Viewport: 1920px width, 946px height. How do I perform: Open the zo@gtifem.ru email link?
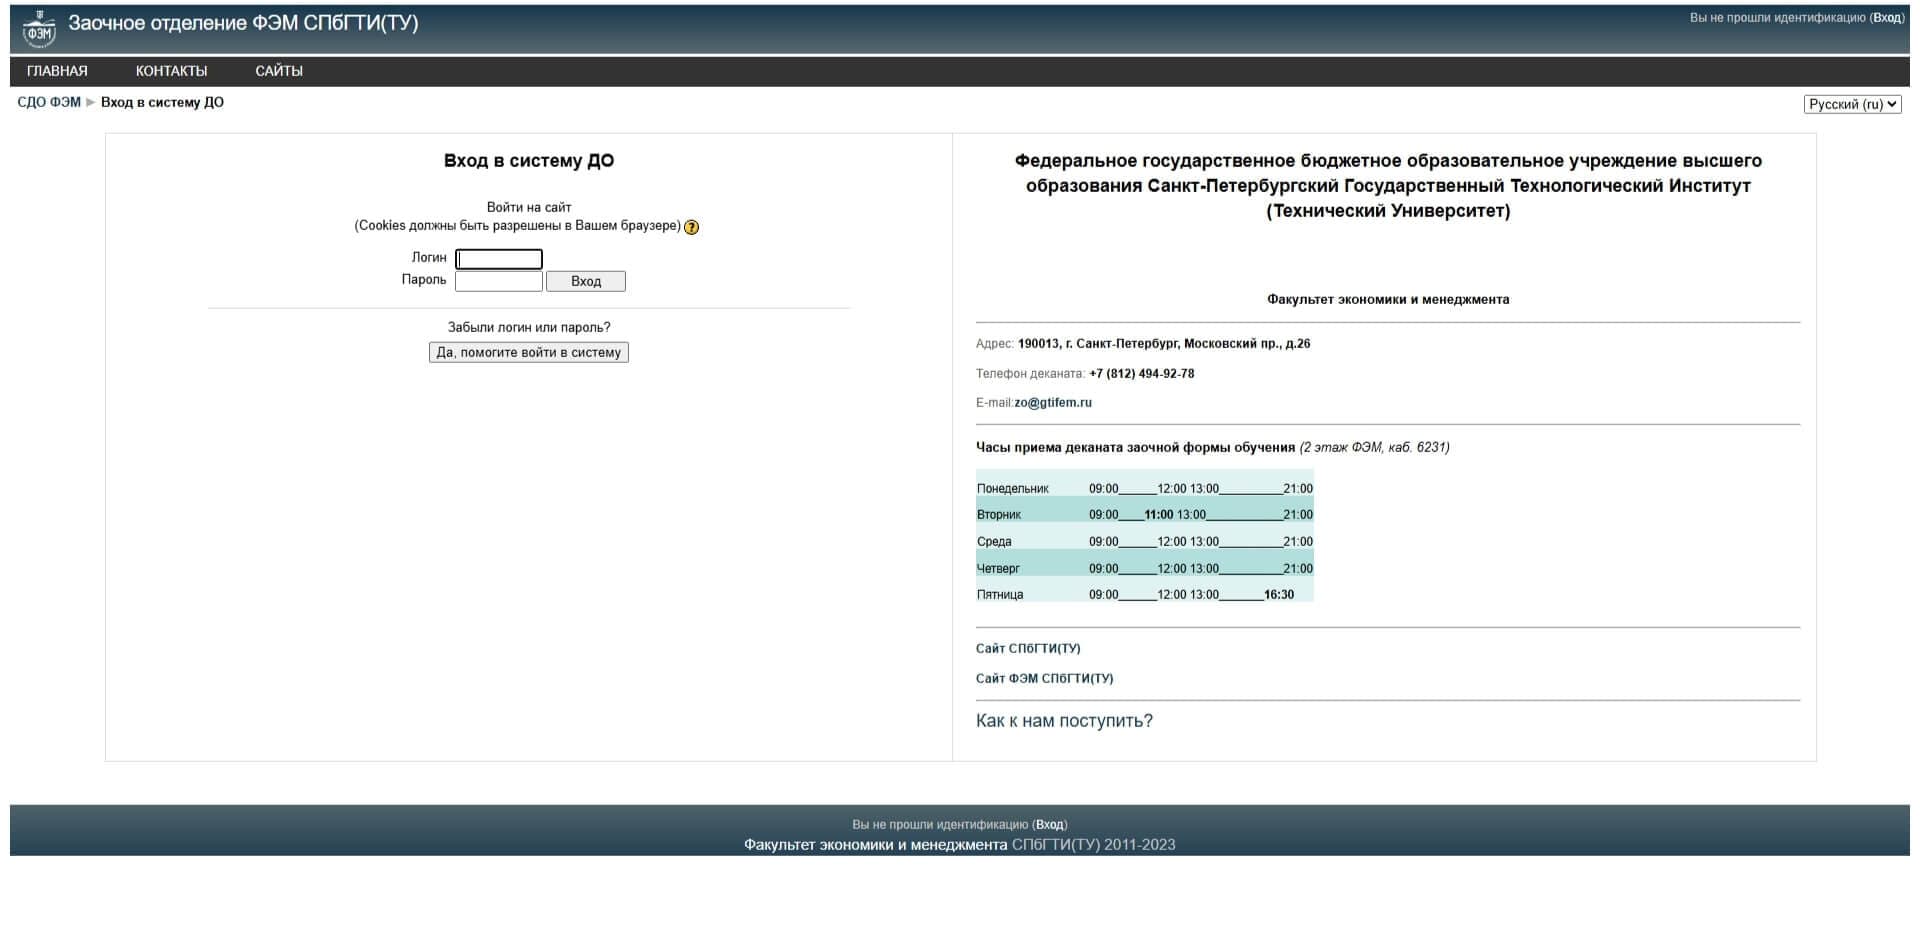pos(1053,403)
